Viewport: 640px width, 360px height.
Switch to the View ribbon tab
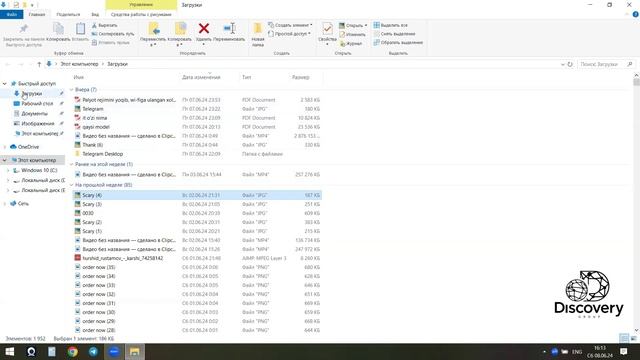point(95,14)
